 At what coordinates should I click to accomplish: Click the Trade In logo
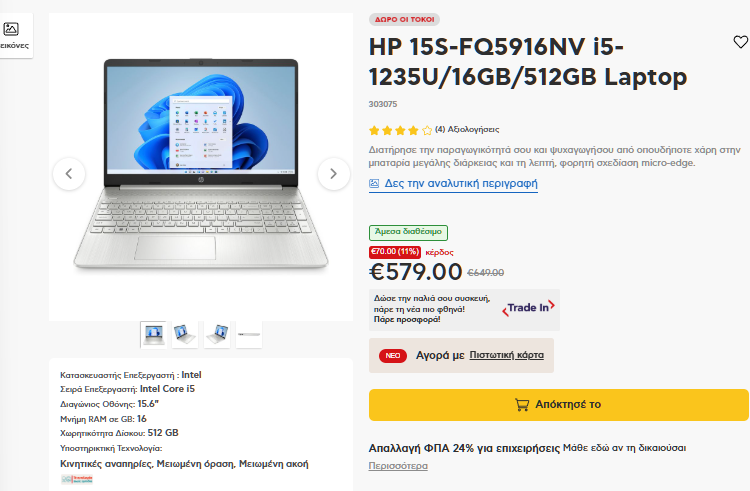point(529,307)
